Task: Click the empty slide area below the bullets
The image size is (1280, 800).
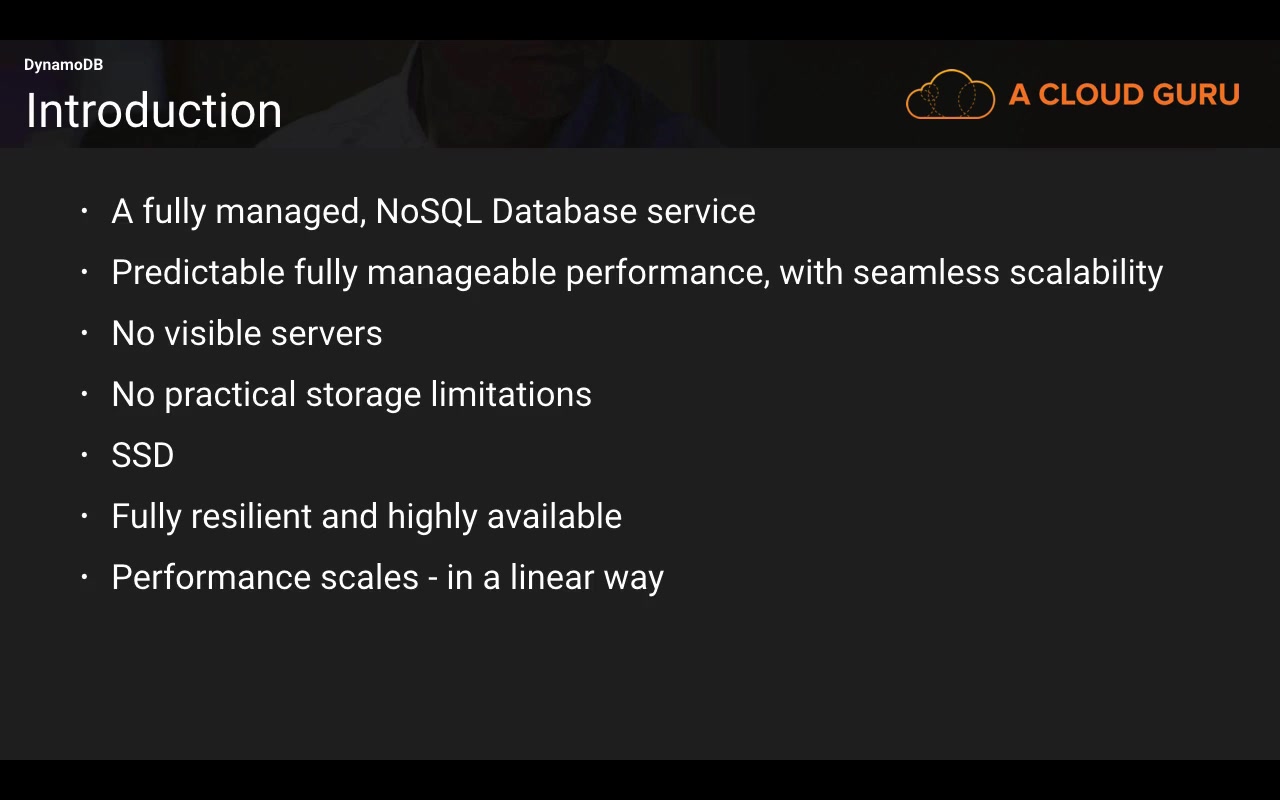Action: pos(640,680)
